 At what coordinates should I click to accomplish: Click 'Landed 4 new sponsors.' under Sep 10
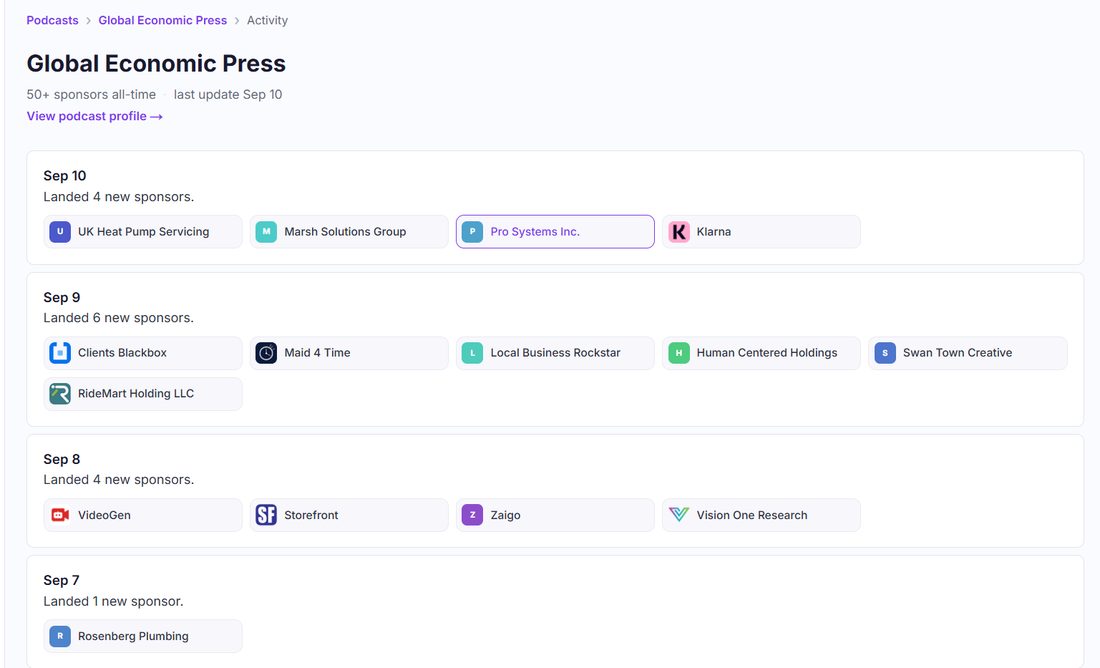(119, 197)
